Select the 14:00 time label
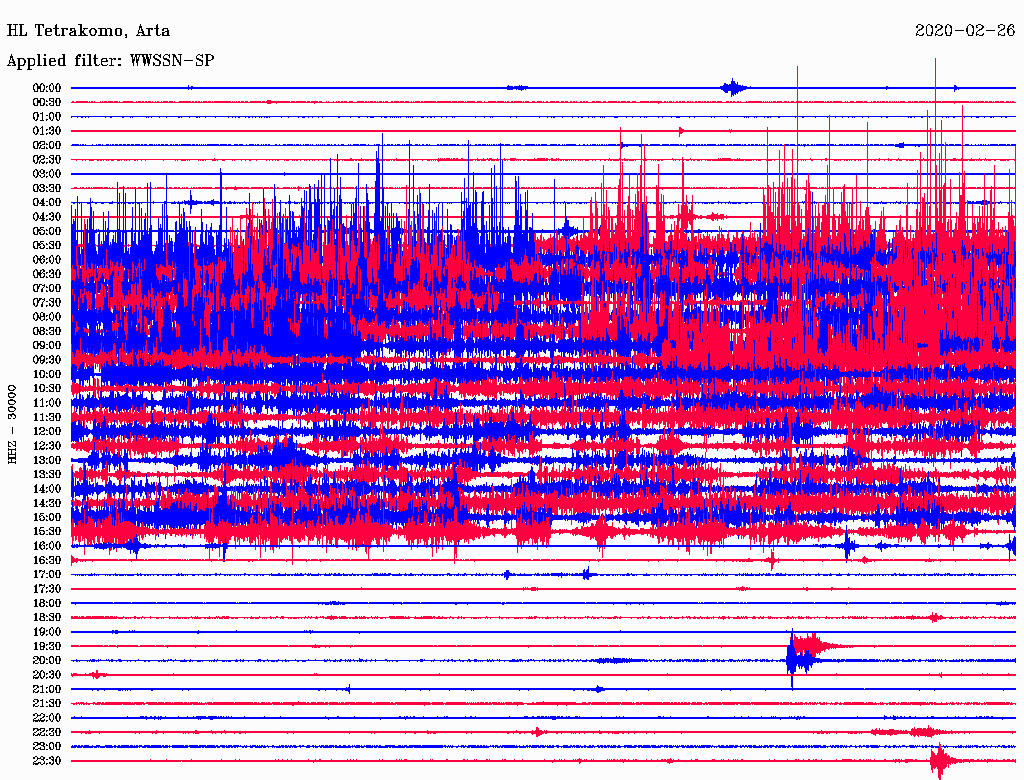The height and width of the screenshot is (780, 1024). pyautogui.click(x=47, y=489)
